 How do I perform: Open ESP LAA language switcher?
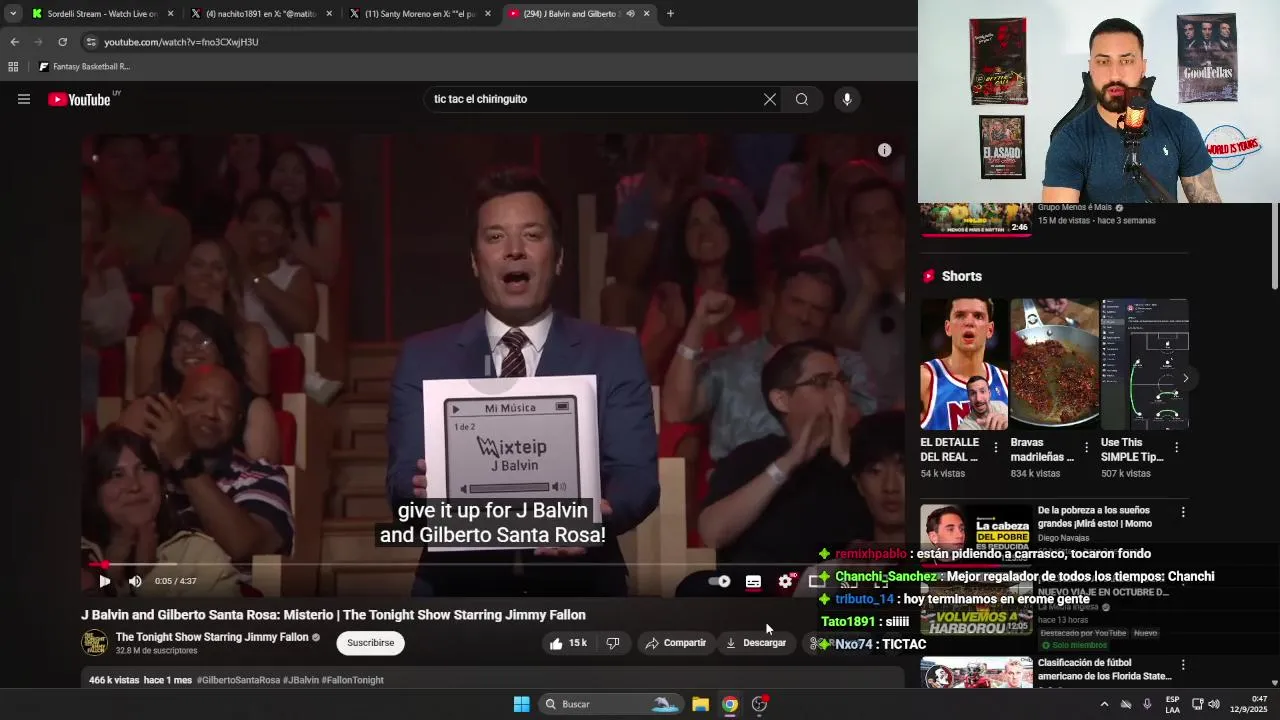click(x=1172, y=704)
